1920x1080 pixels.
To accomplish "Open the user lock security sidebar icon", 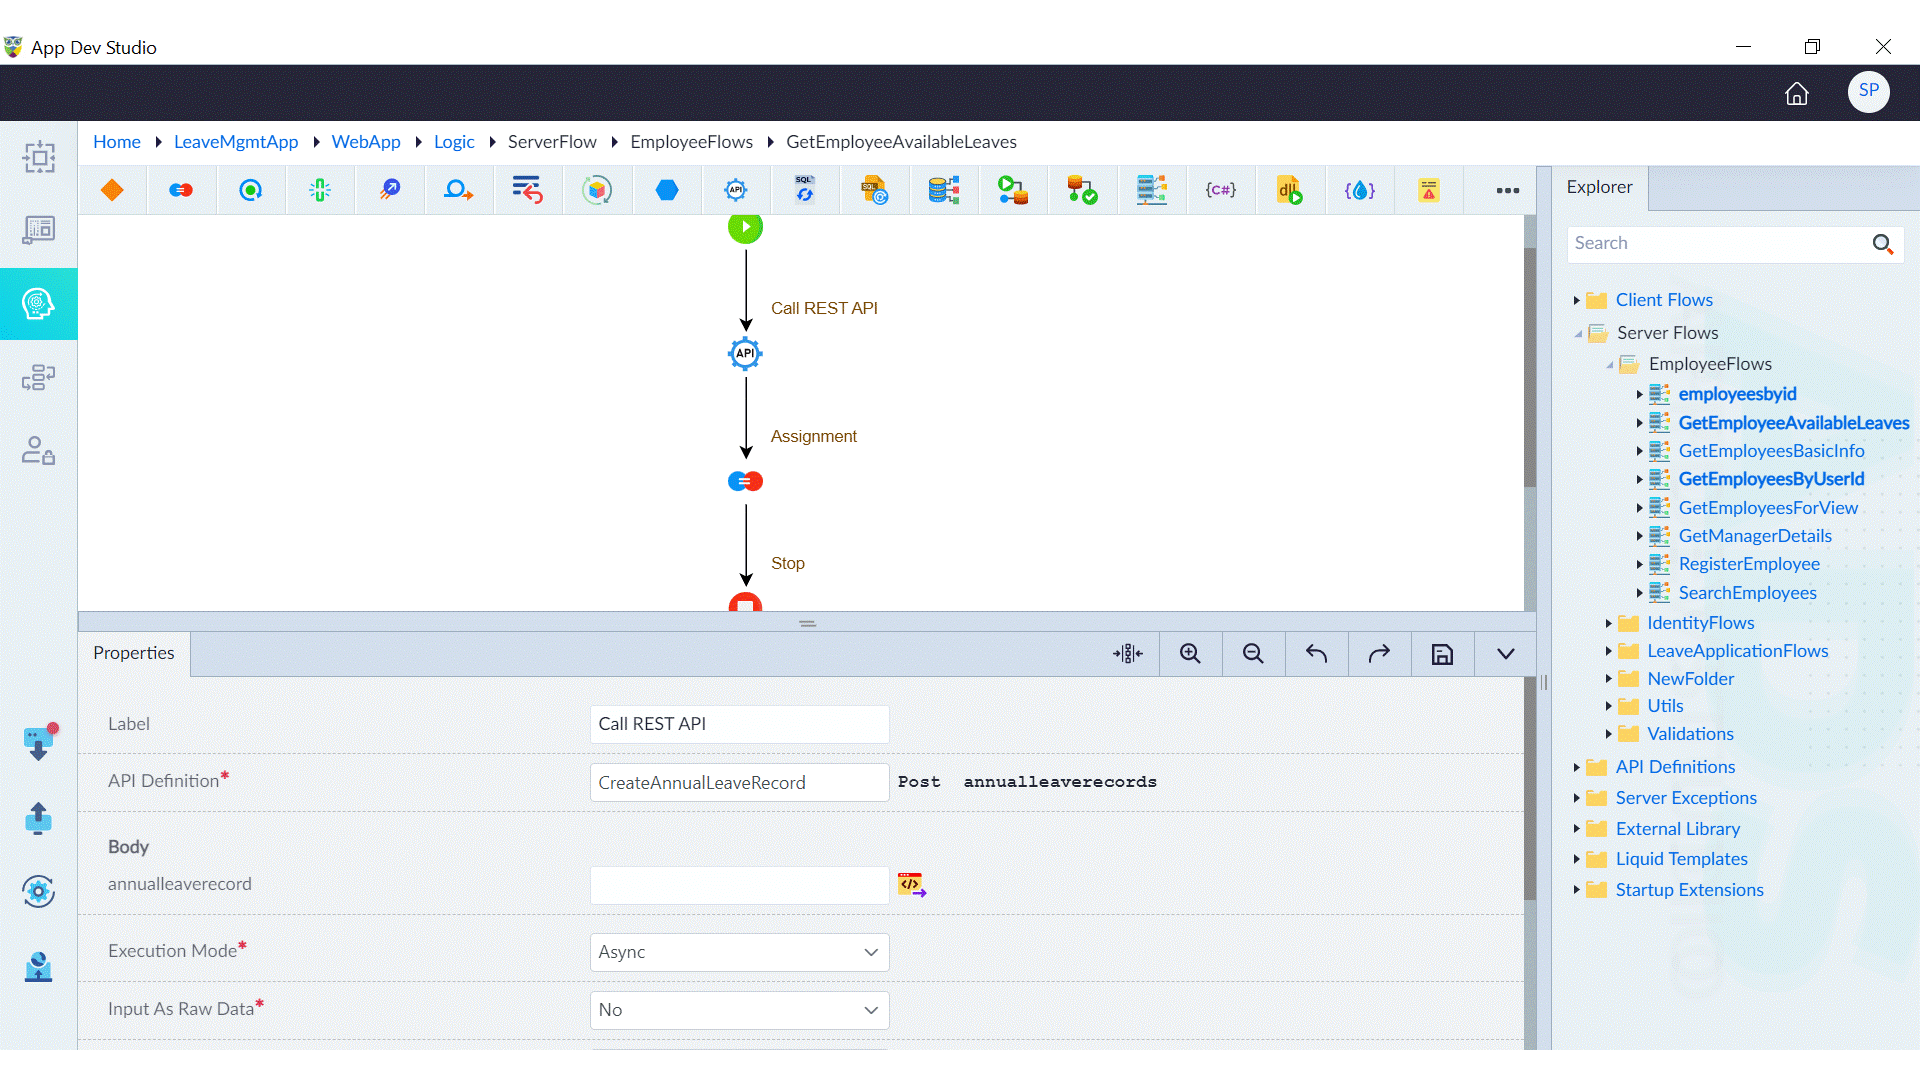I will [x=39, y=450].
